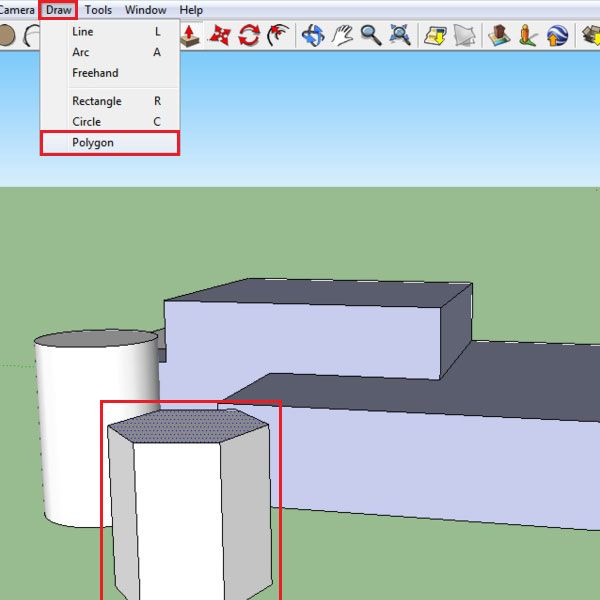Select the dark top face of upper box
The width and height of the screenshot is (600, 600).
point(318,293)
